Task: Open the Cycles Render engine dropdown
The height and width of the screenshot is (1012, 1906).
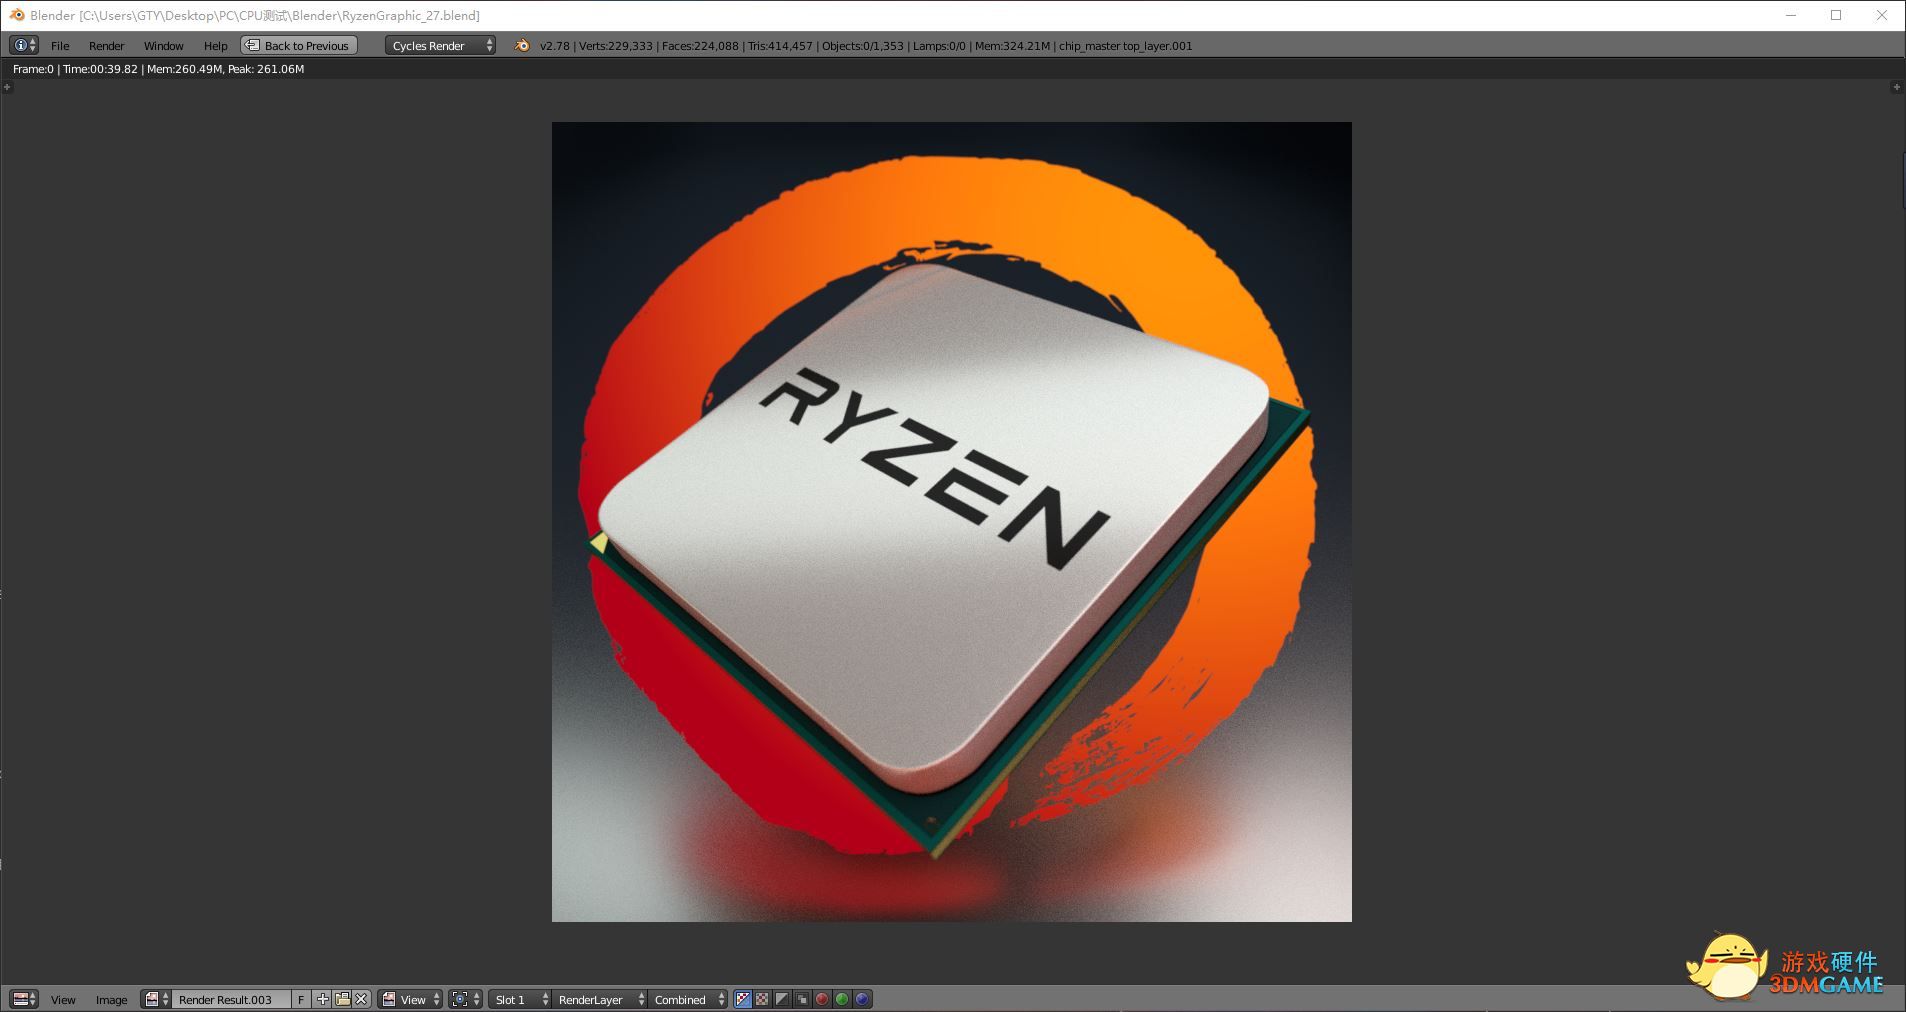Action: click(440, 45)
